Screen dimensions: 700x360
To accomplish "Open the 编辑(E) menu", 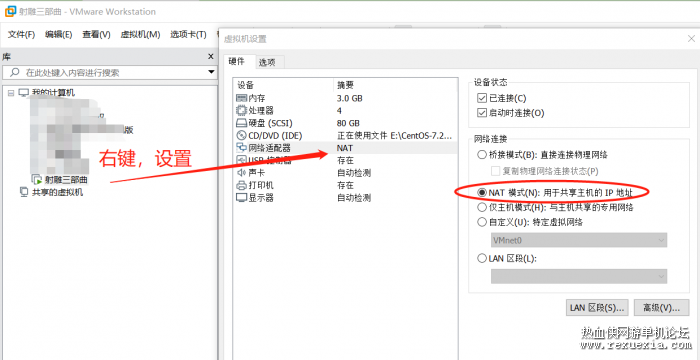I will tap(58, 34).
